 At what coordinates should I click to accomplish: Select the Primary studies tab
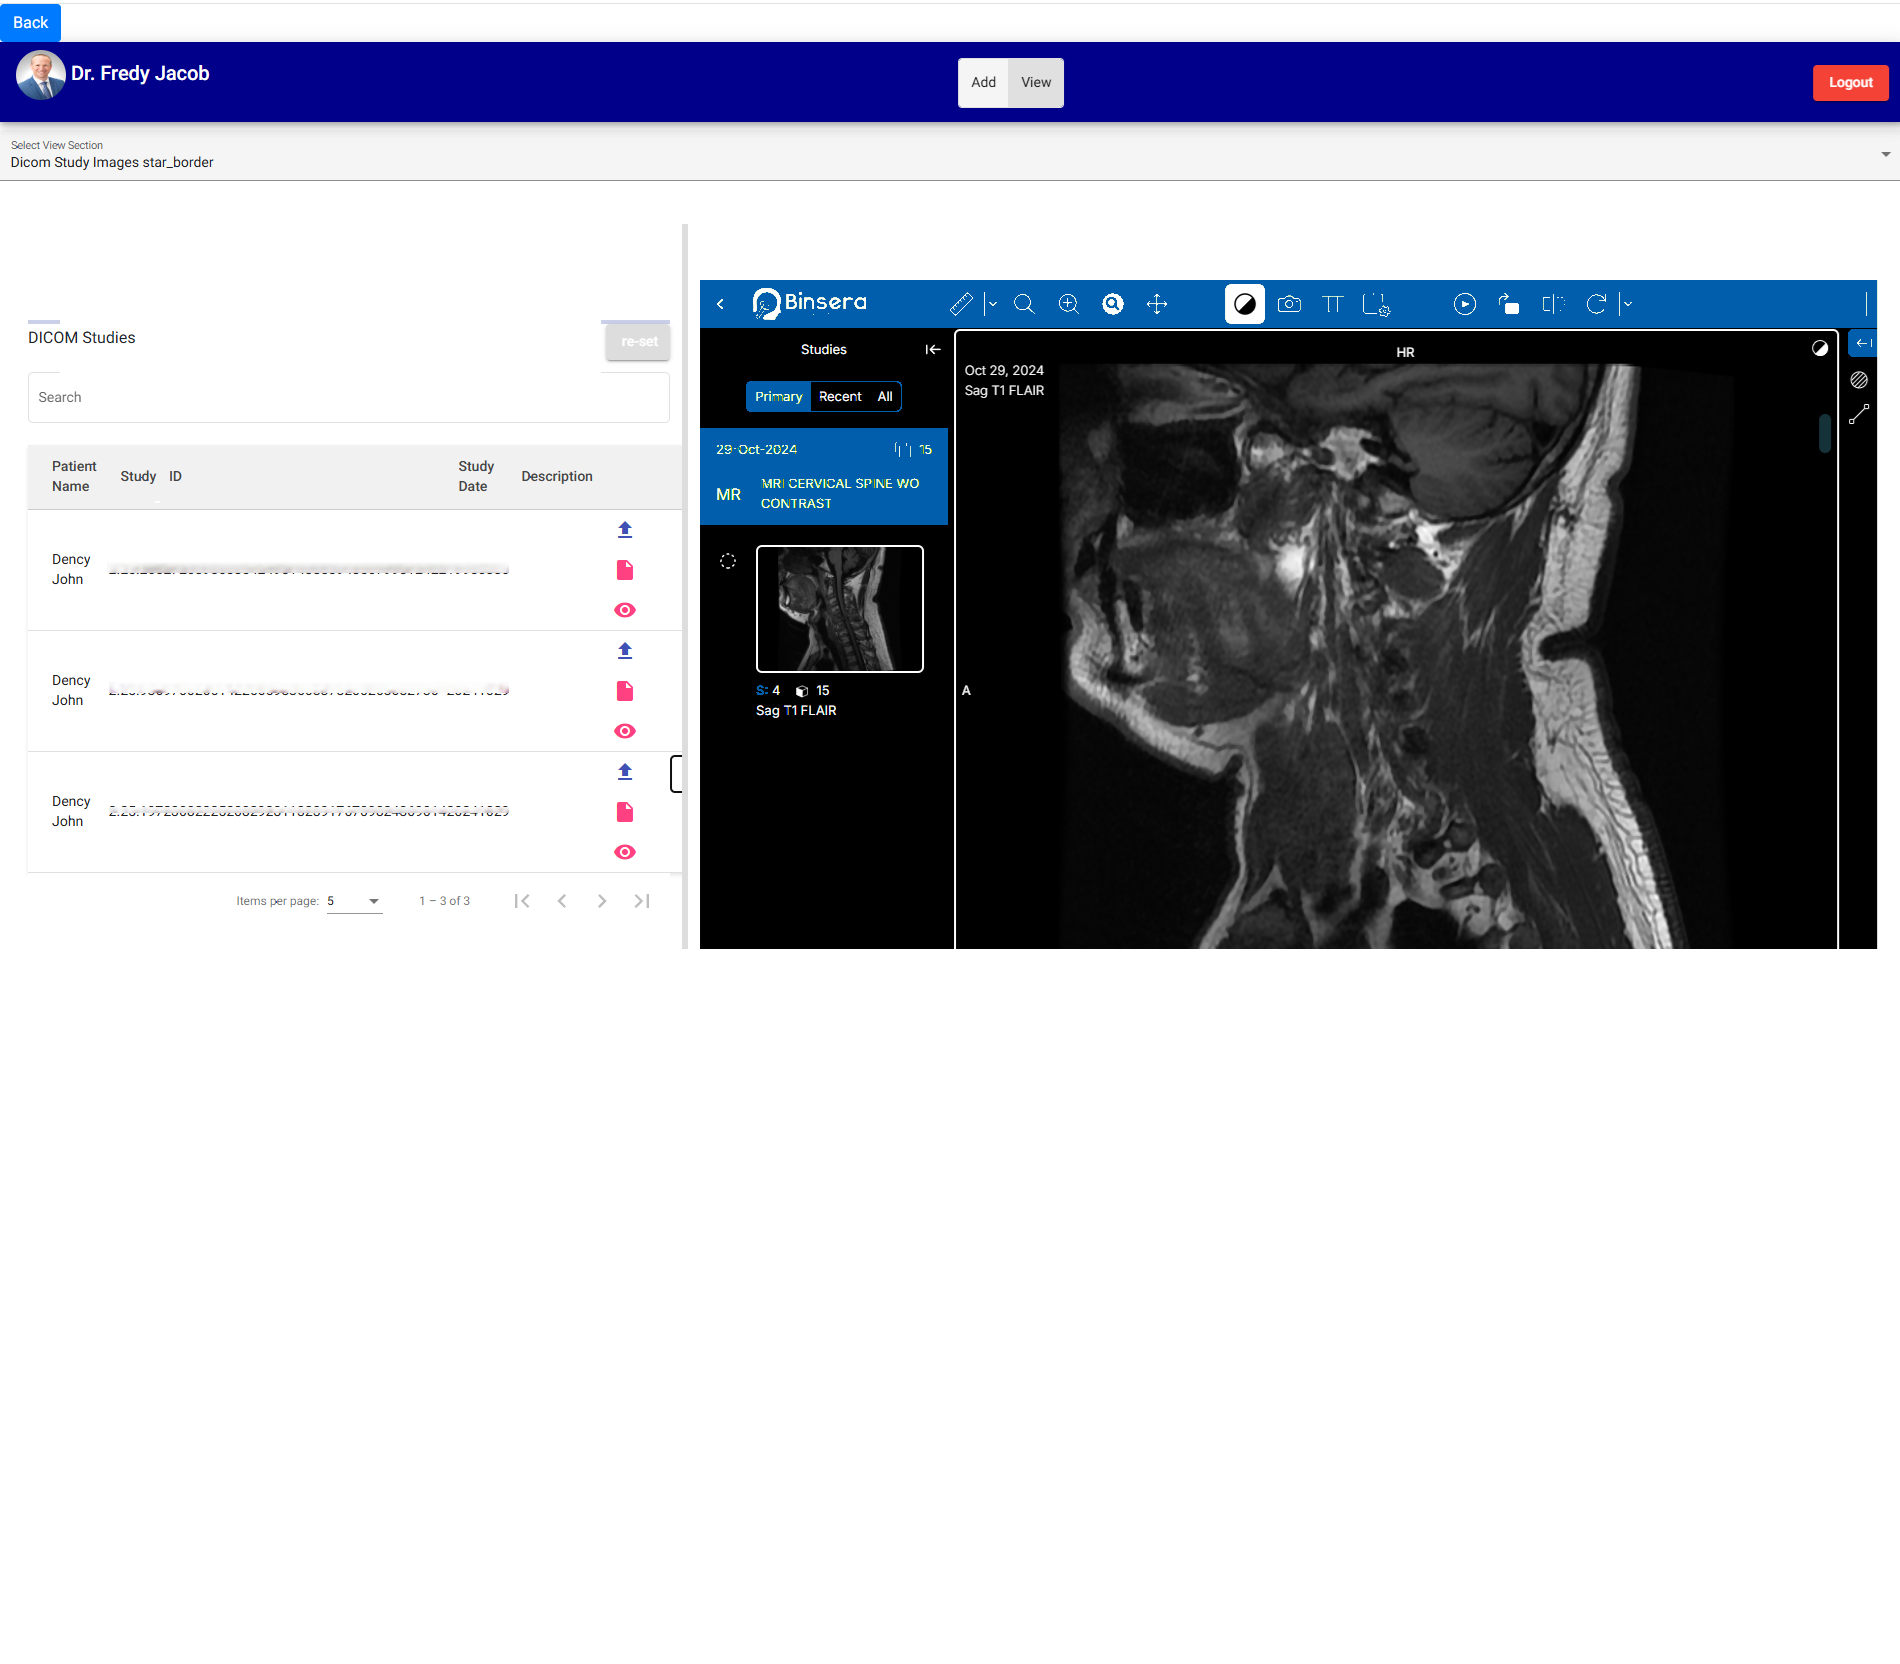tap(778, 397)
